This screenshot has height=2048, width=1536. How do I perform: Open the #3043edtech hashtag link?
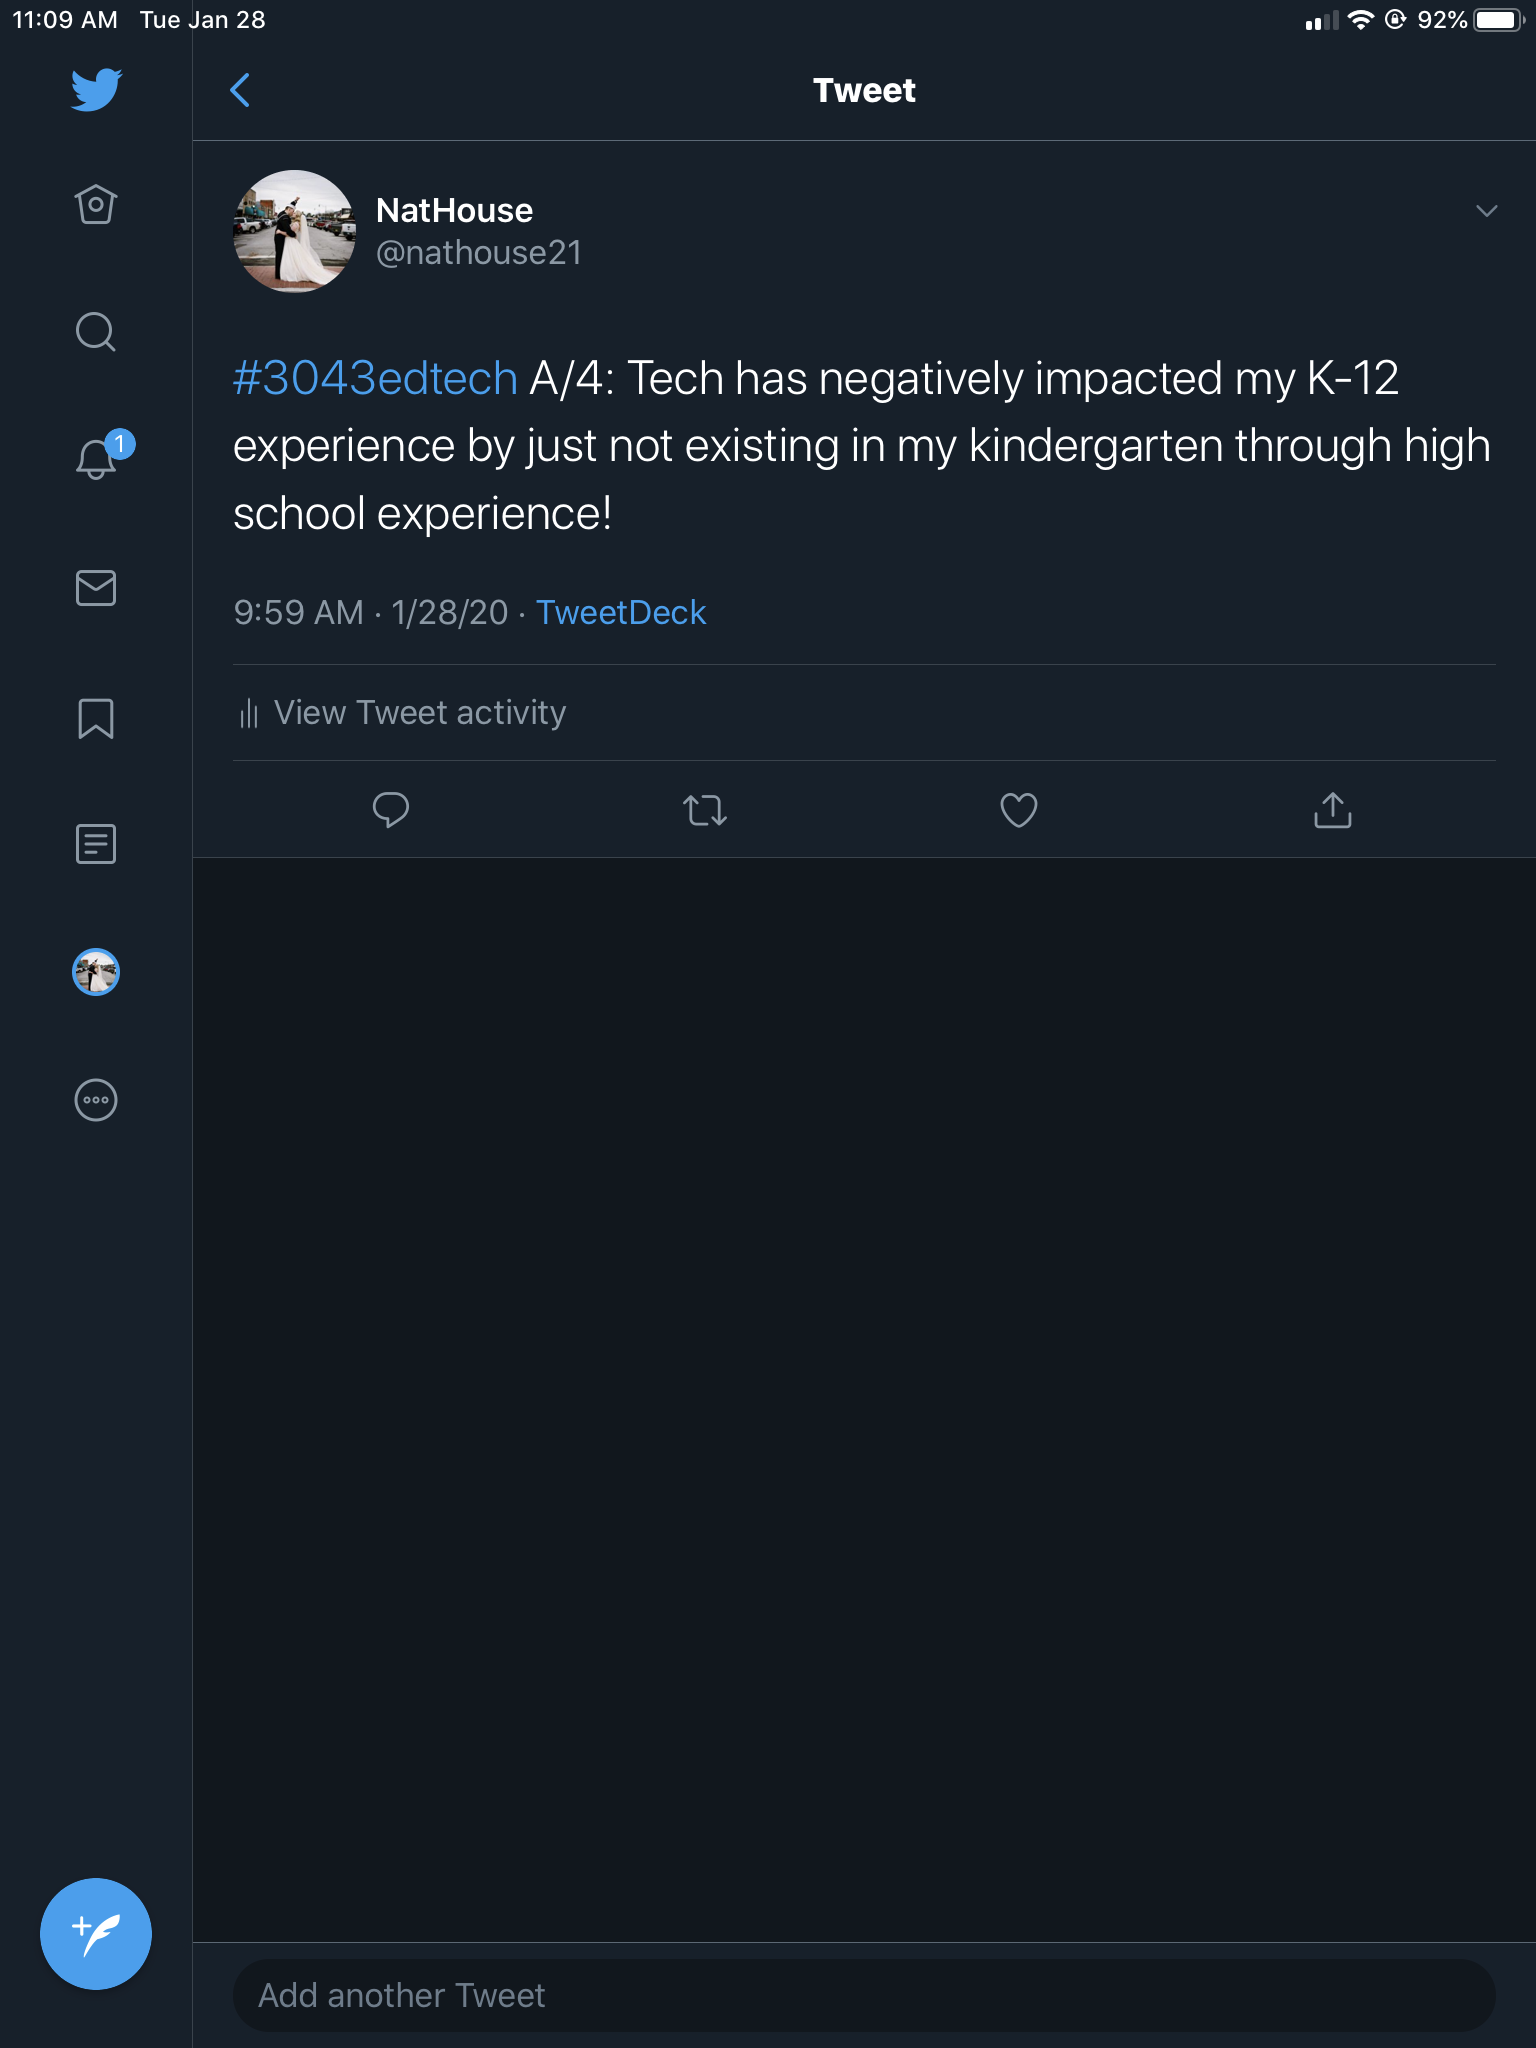(x=375, y=379)
